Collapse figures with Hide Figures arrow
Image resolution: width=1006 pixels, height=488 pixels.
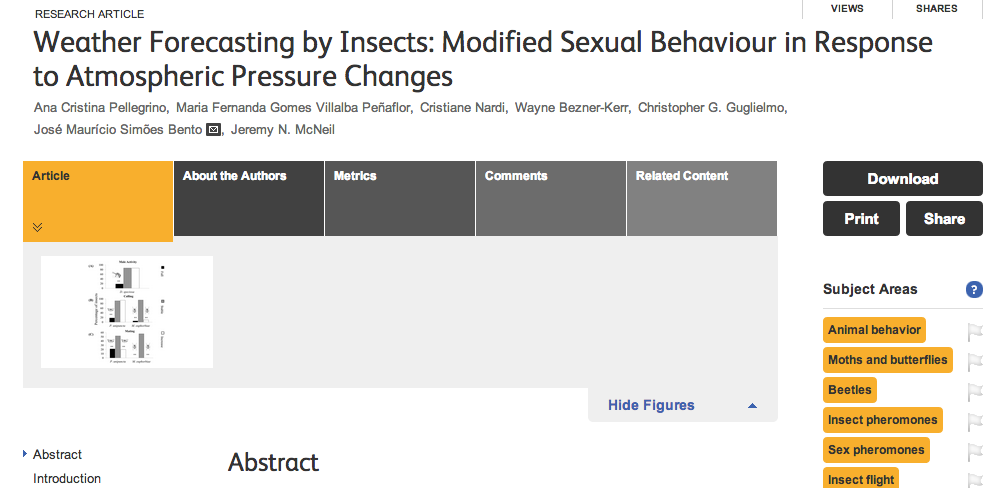(x=753, y=405)
